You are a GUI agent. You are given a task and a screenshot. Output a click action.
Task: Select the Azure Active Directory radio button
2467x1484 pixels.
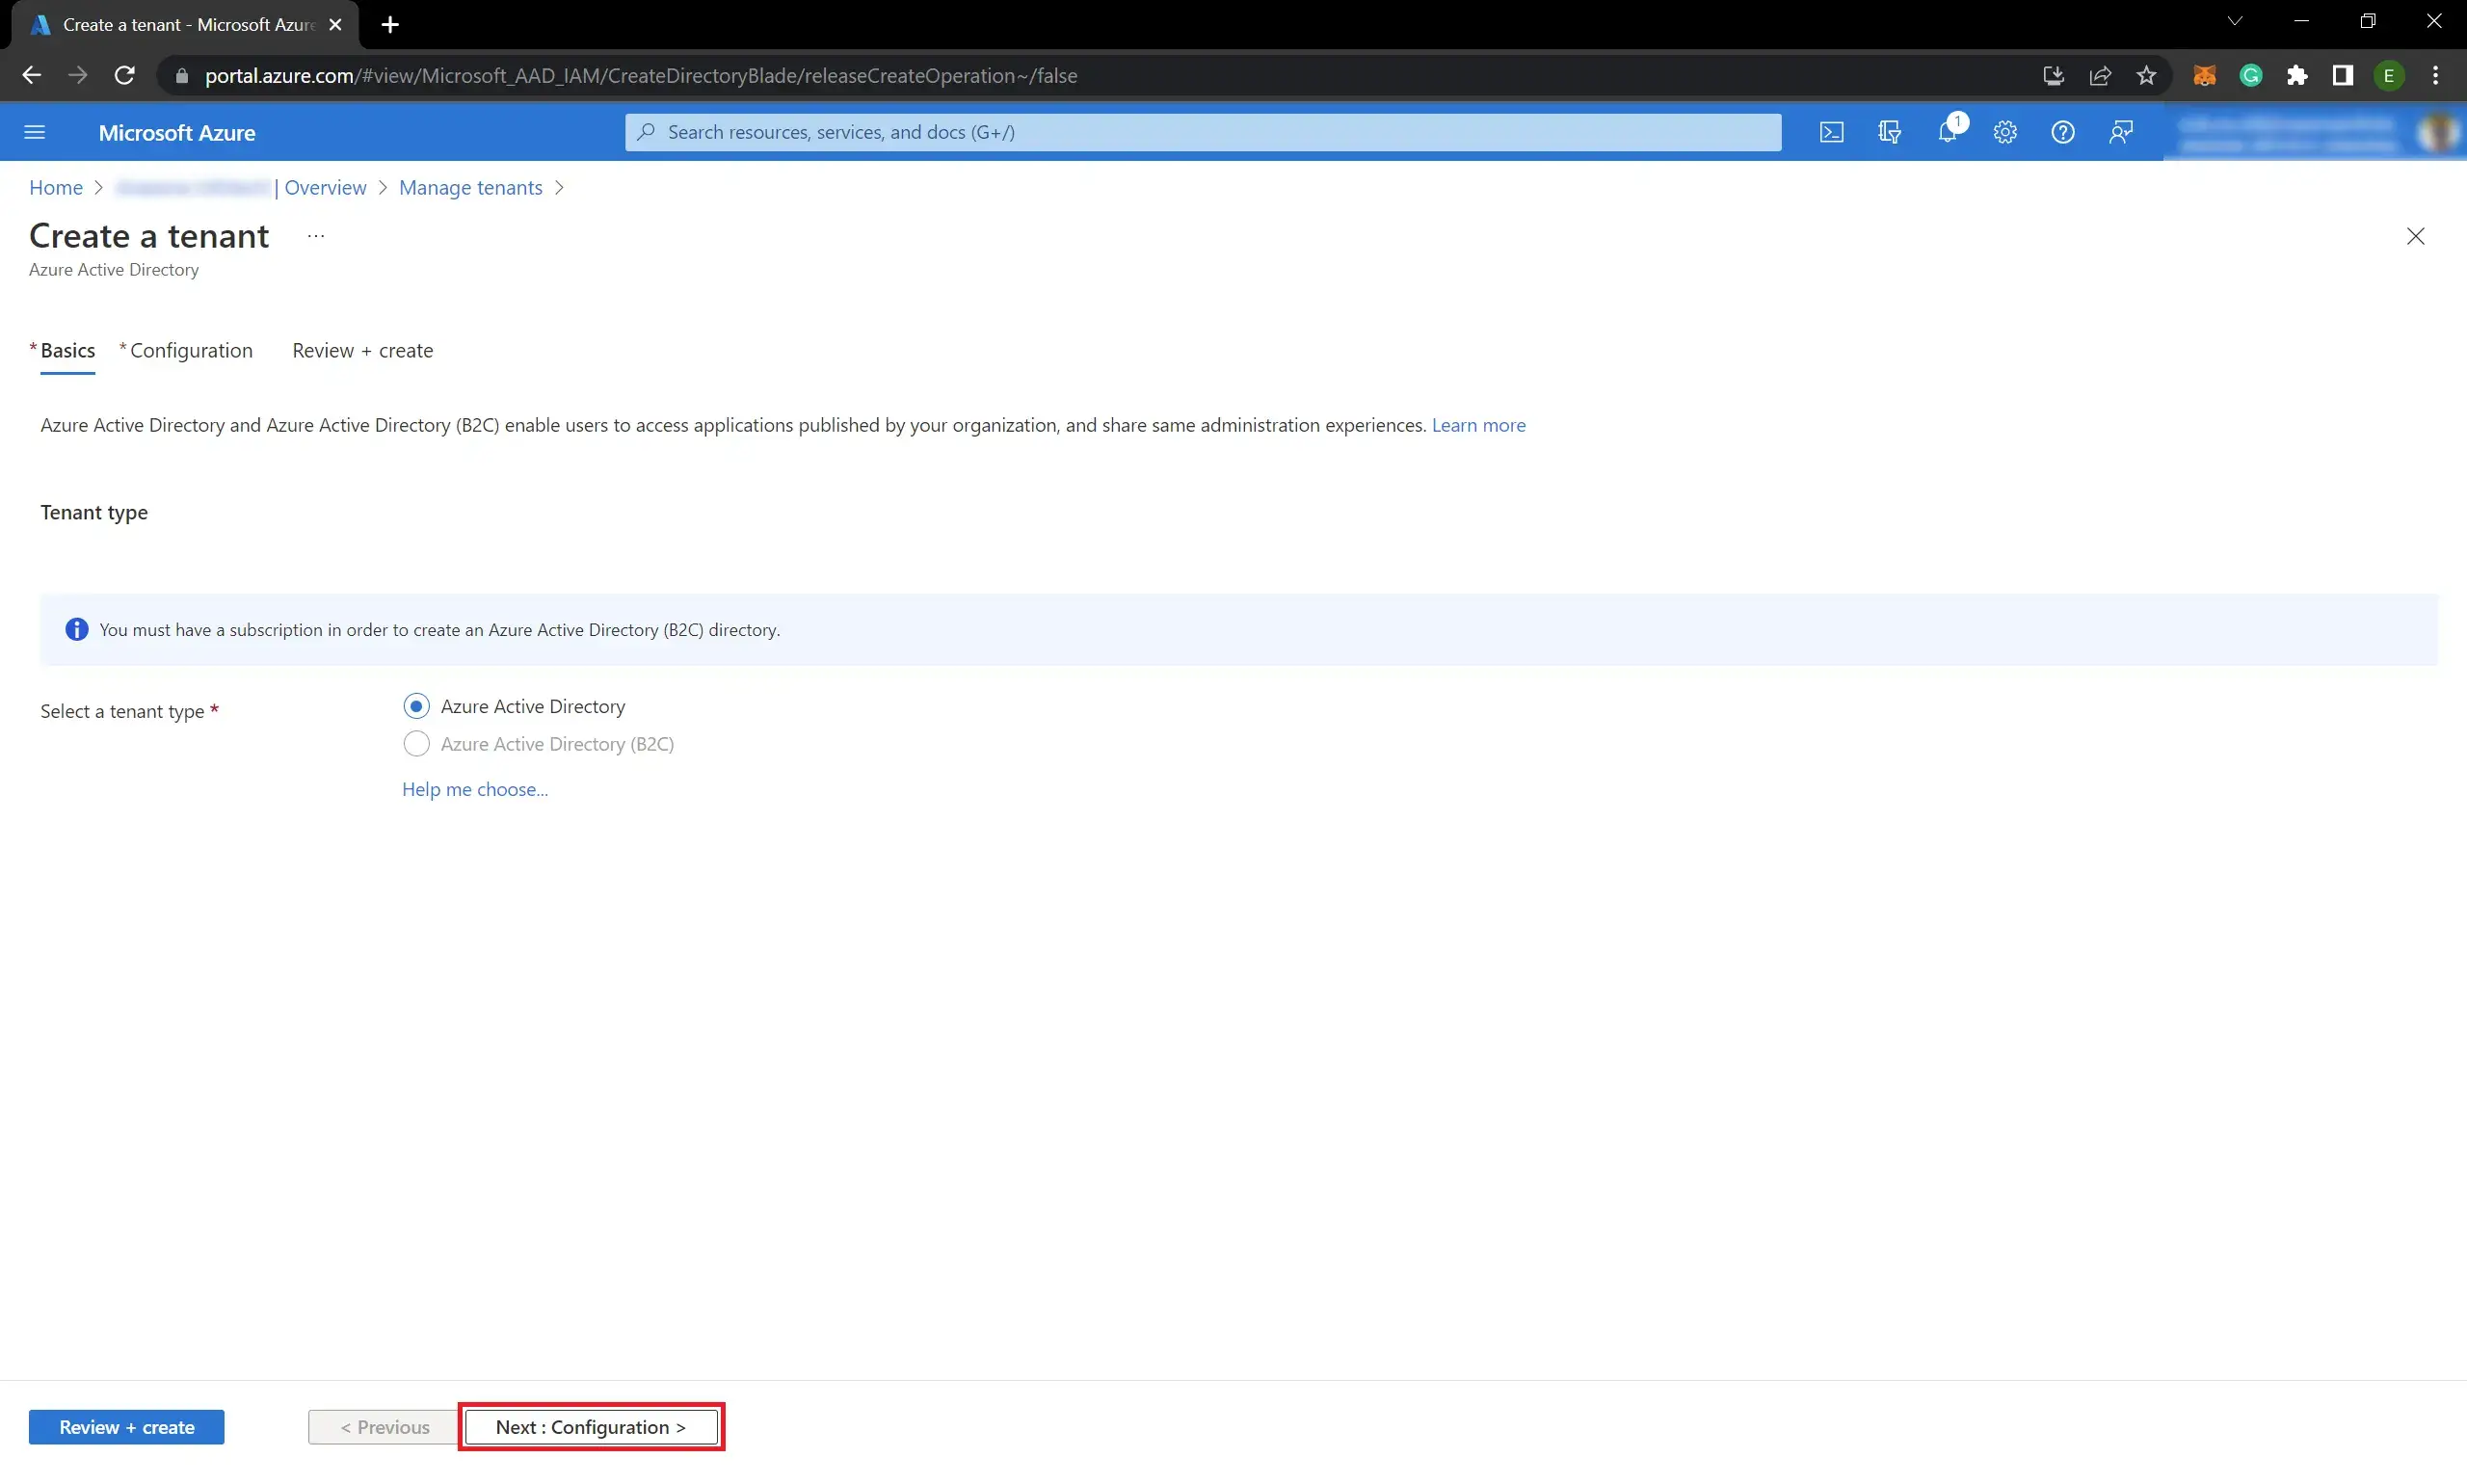coord(416,706)
